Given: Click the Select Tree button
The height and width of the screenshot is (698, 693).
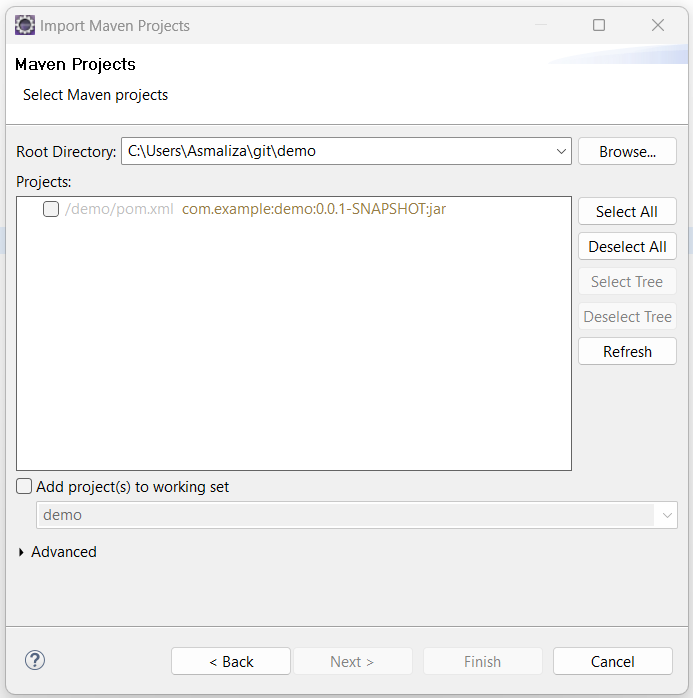Looking at the screenshot, I should pyautogui.click(x=627, y=282).
